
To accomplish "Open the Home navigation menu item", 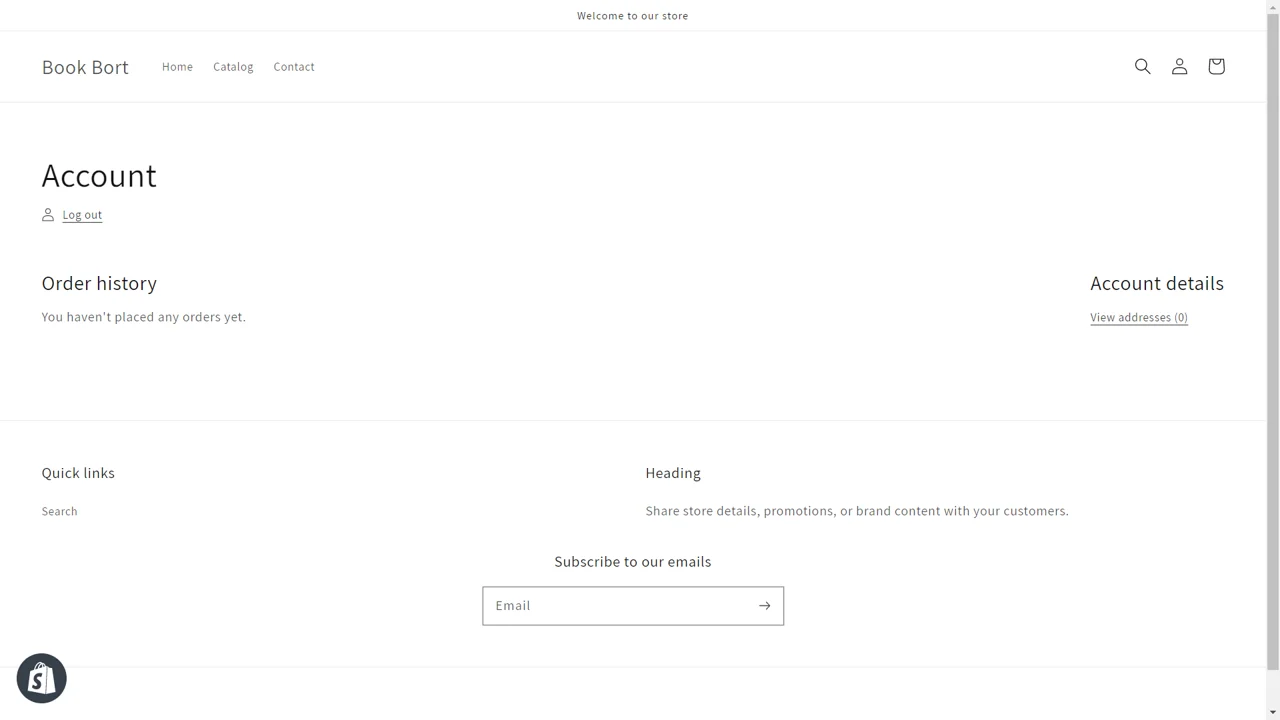I will tap(177, 66).
